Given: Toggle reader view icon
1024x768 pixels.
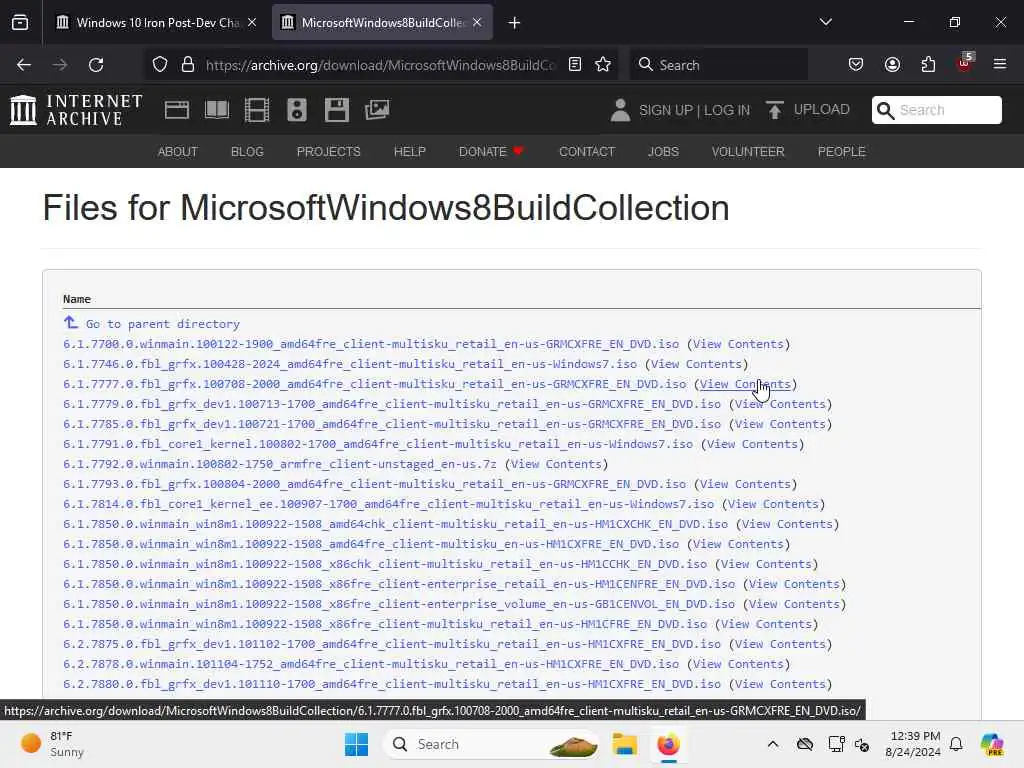Looking at the screenshot, I should click(575, 65).
